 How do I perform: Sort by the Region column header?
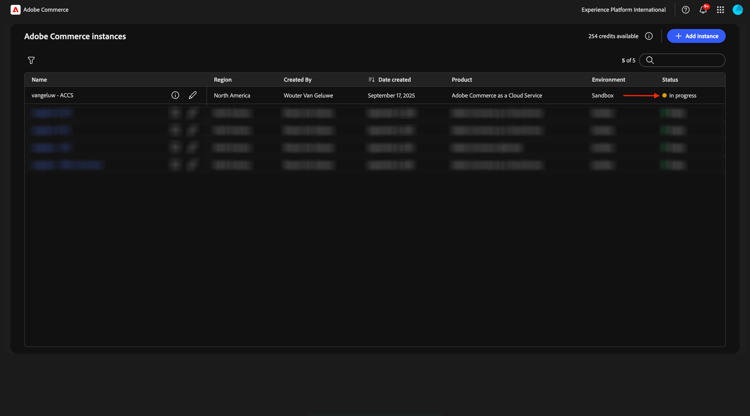(222, 80)
